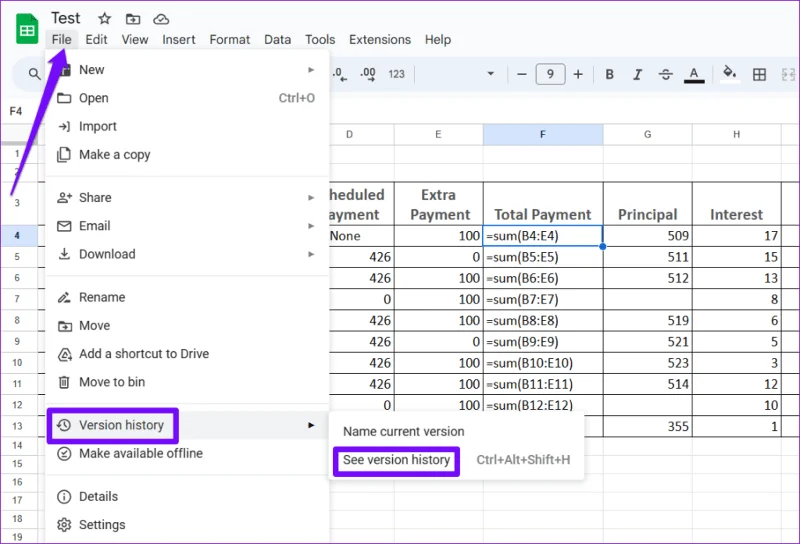Select row 4 header

click(x=17, y=236)
